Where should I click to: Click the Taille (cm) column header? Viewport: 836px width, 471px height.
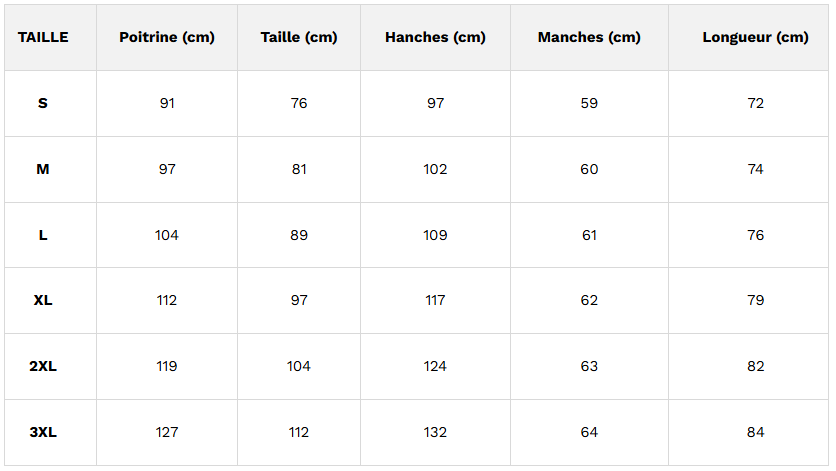299,37
